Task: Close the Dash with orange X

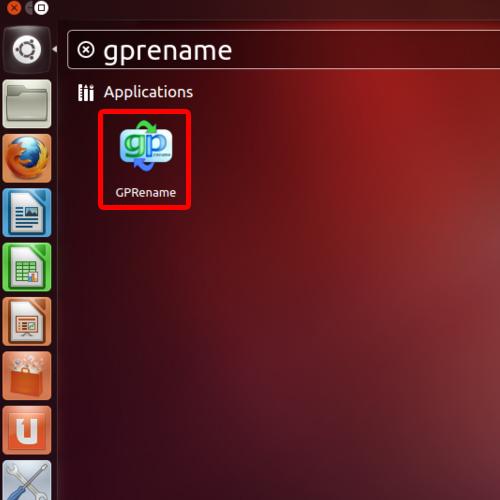Action: 14,8
